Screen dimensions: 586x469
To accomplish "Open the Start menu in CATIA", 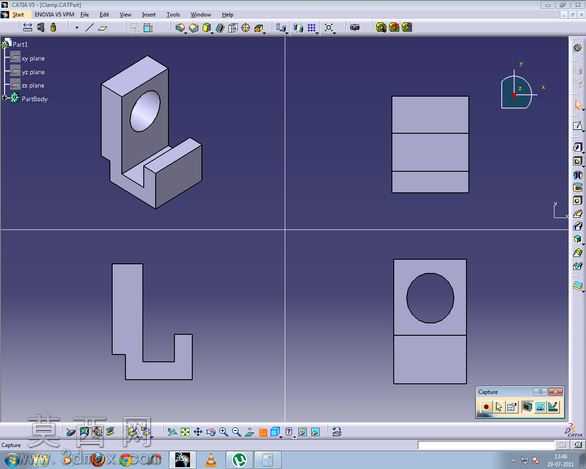I will click(x=18, y=15).
